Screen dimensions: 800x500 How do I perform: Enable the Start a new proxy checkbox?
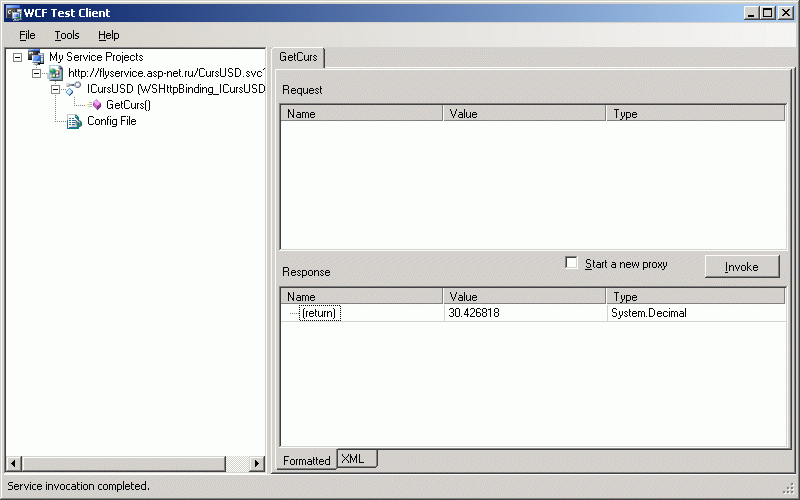coord(571,263)
